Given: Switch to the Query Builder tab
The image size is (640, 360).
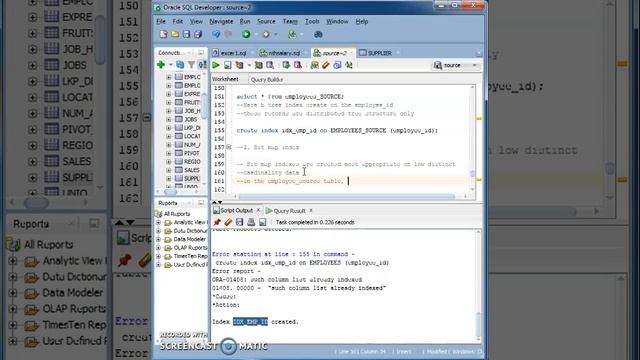Looking at the screenshot, I should click(x=267, y=80).
